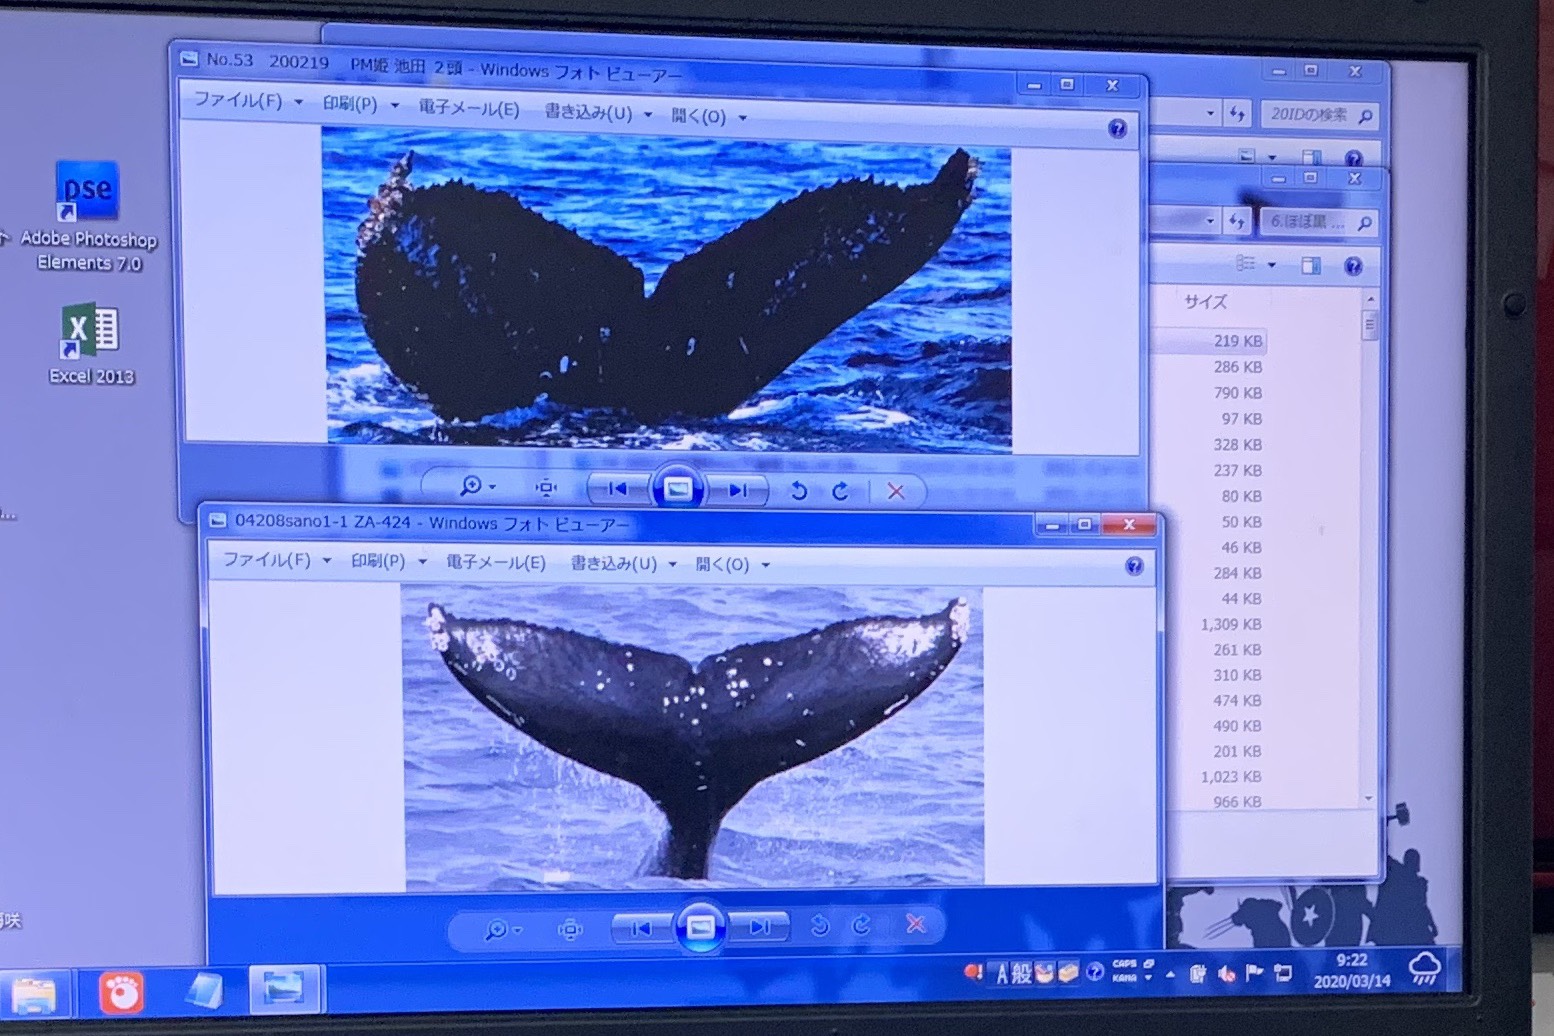Rotate top whale photo counterclockwise
The width and height of the screenshot is (1554, 1036).
[798, 490]
